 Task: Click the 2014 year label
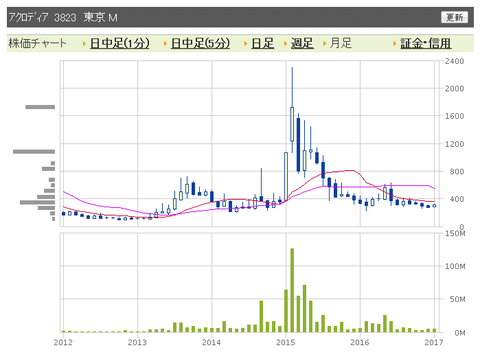(x=211, y=342)
